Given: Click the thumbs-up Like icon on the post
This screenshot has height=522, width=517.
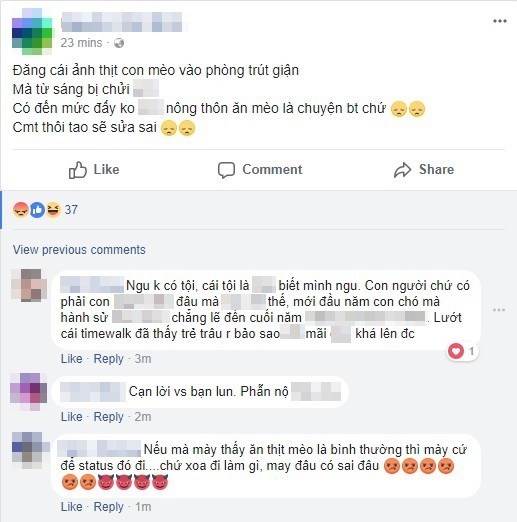Looking at the screenshot, I should click(77, 170).
